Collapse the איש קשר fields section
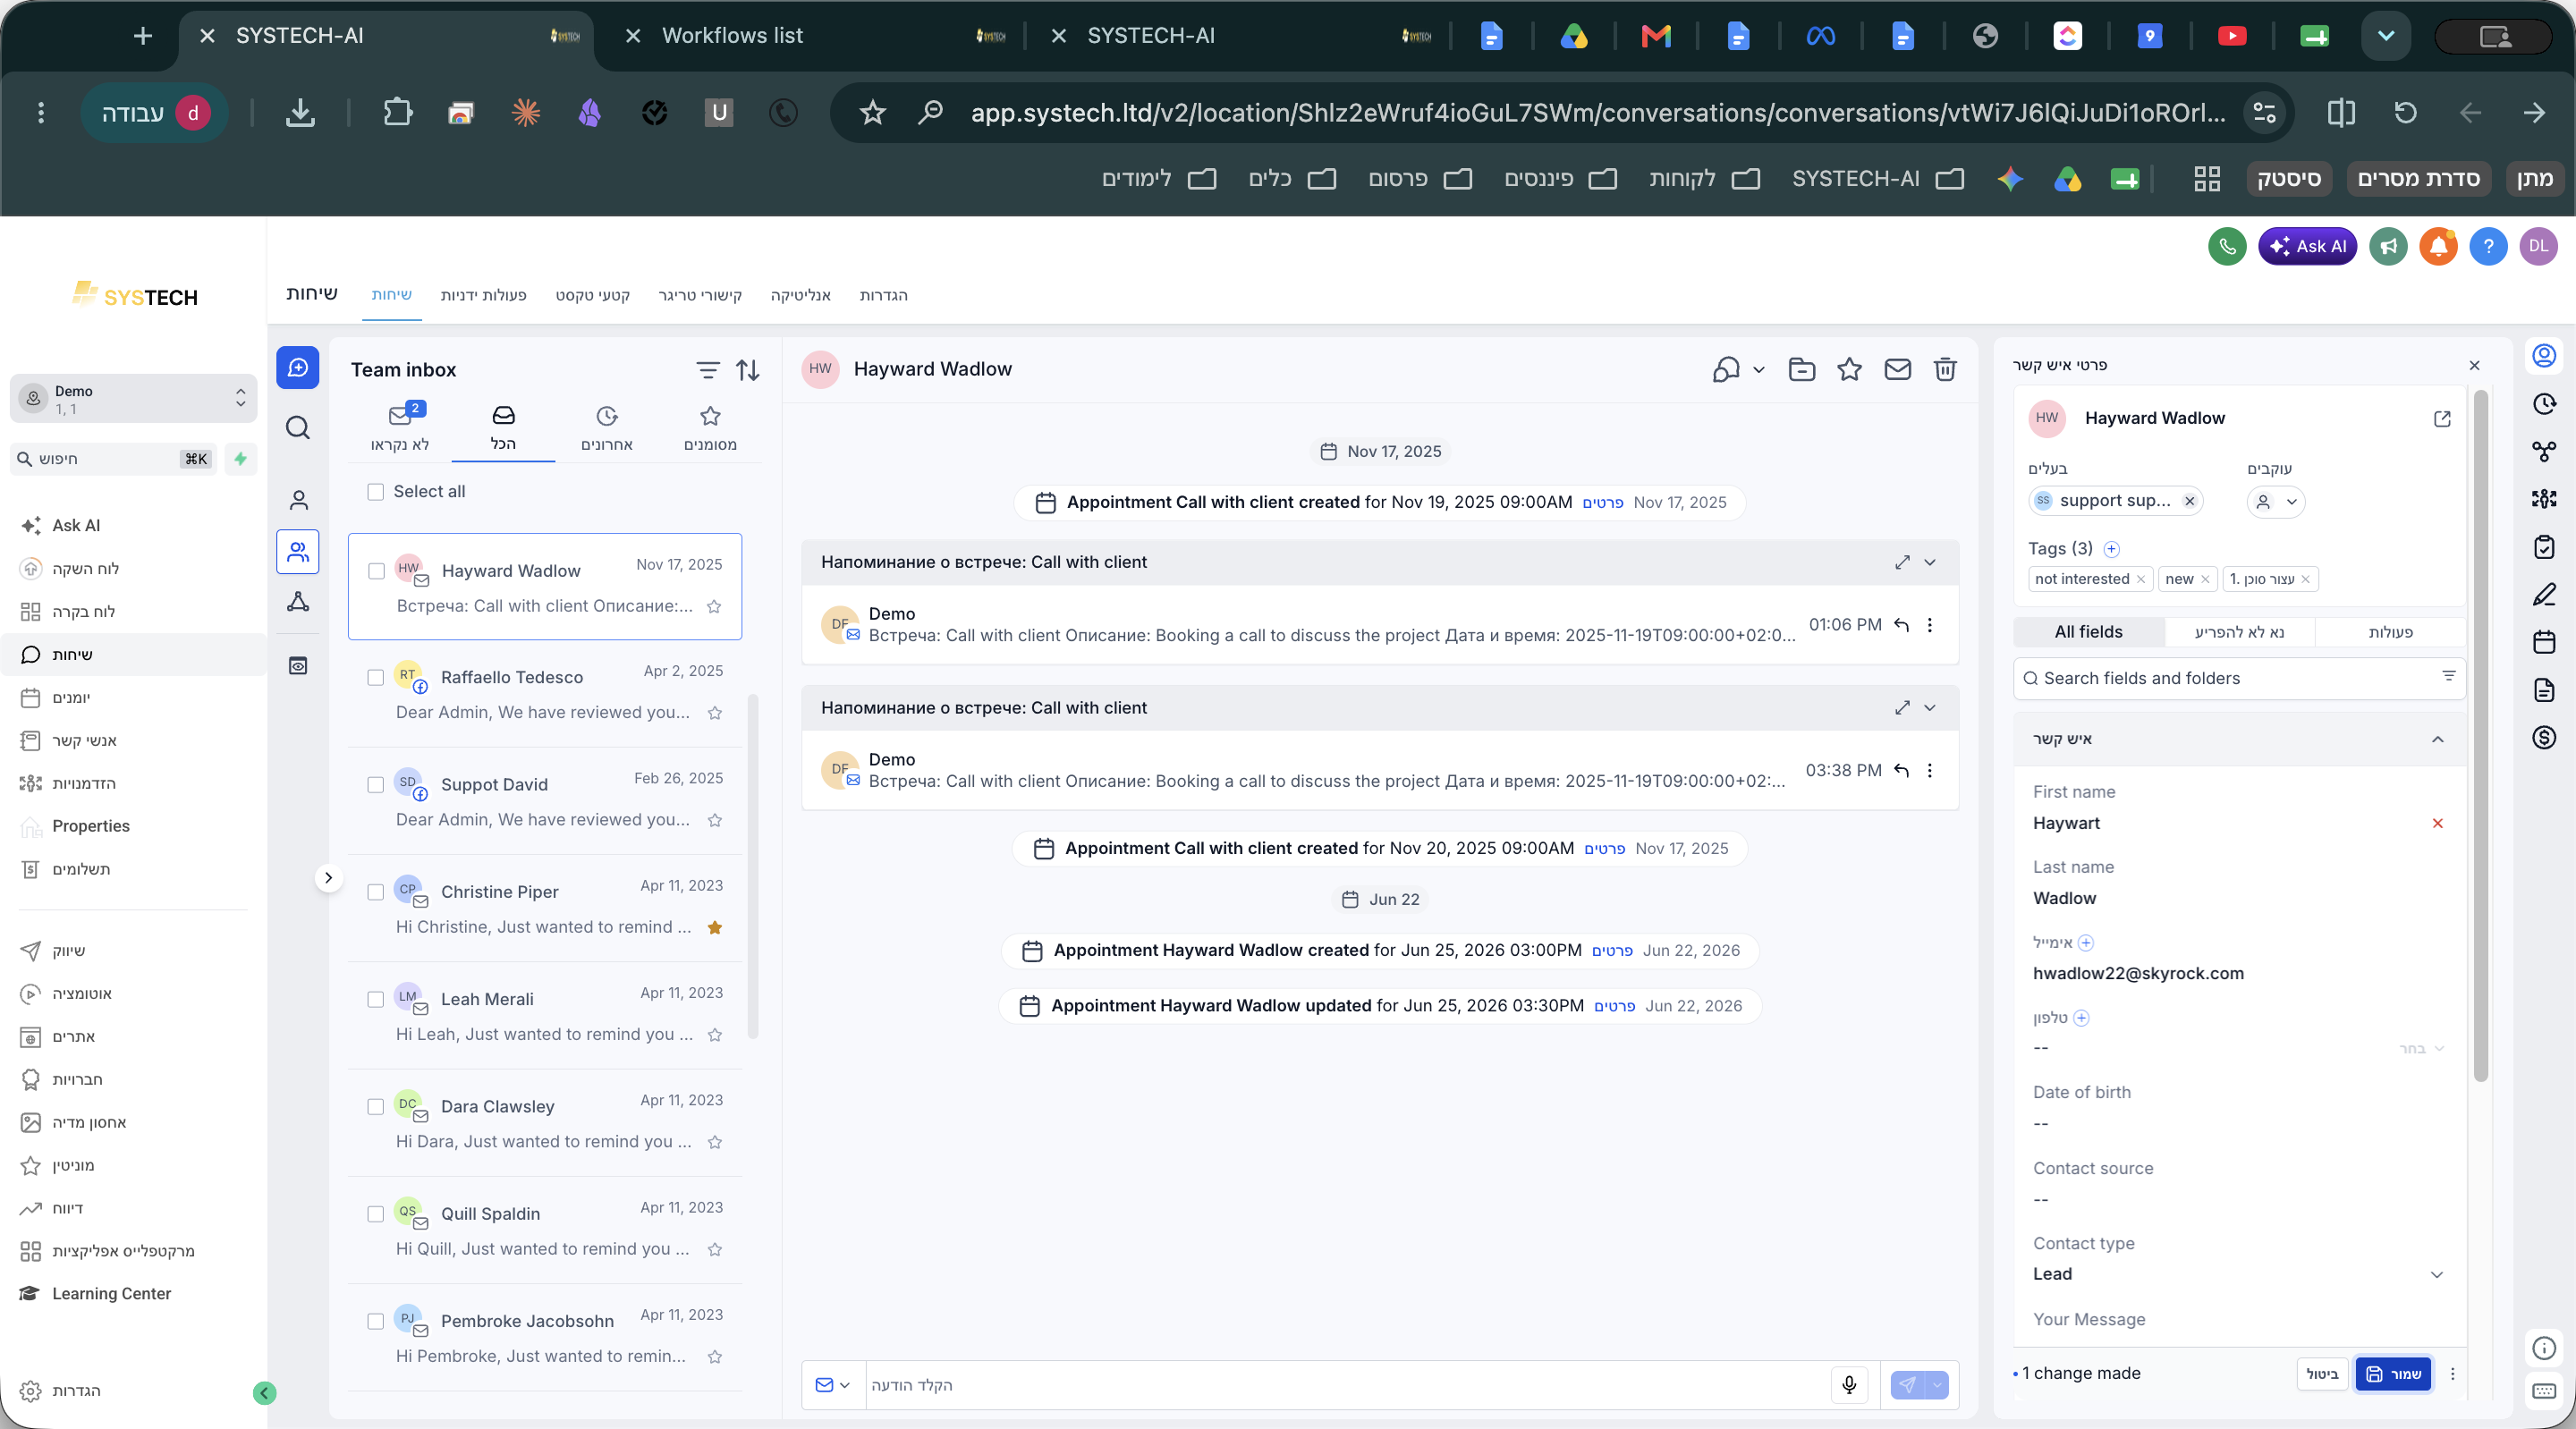 click(x=2437, y=739)
